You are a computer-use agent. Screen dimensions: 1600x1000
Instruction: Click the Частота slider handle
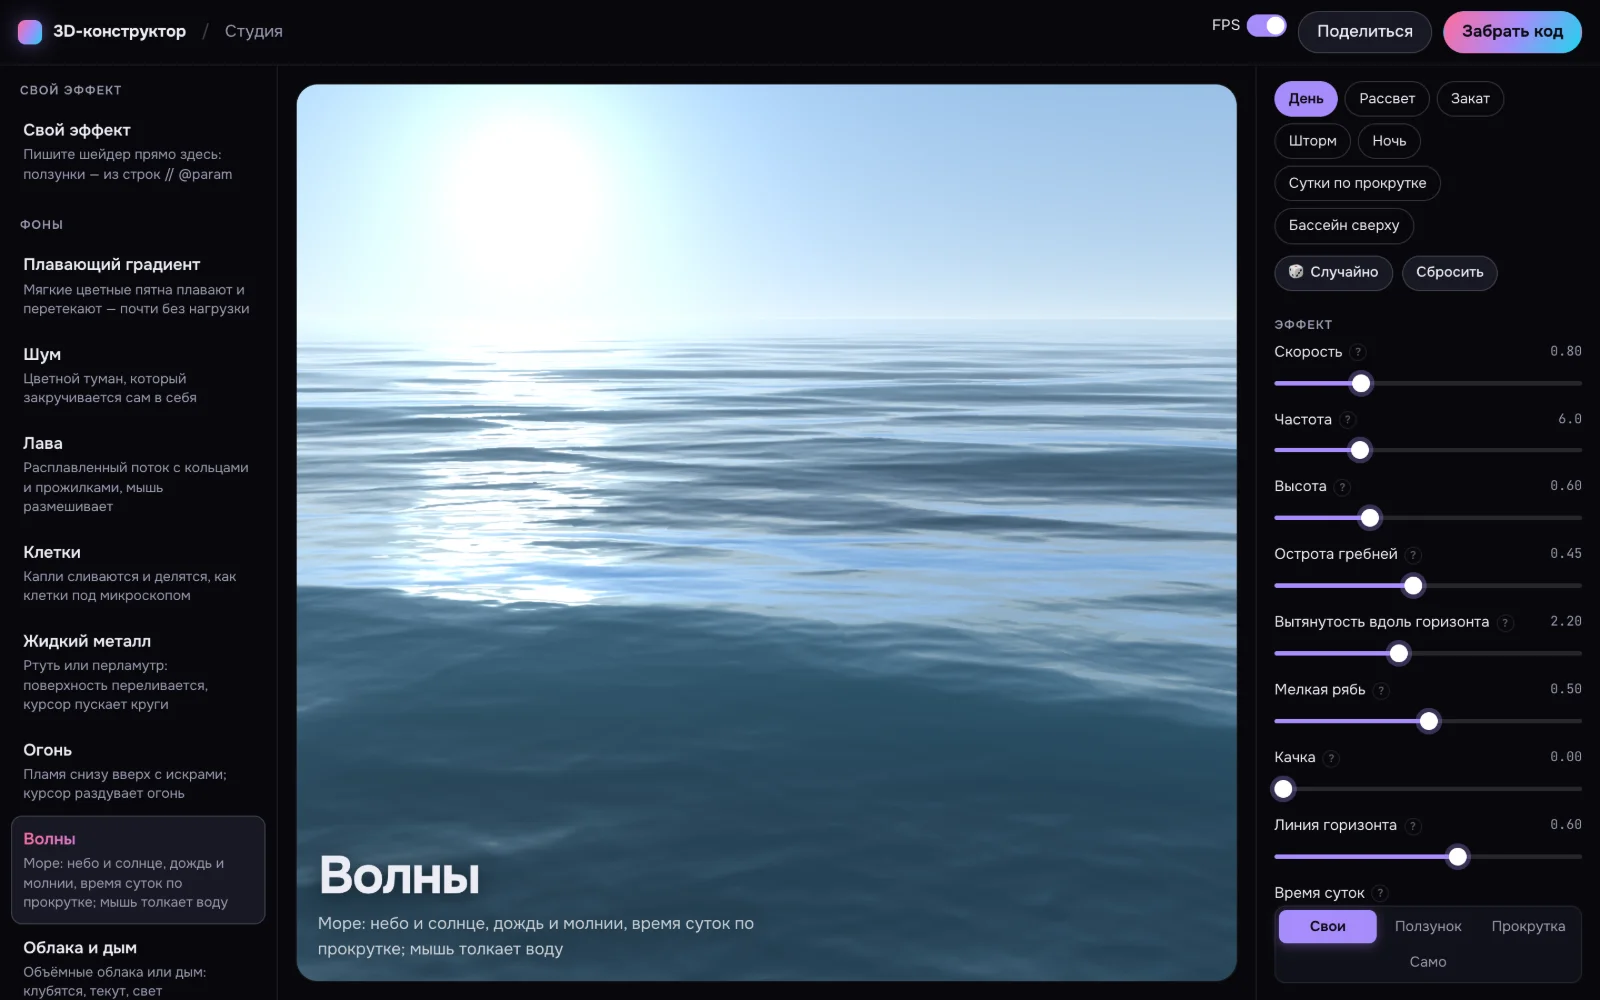(1360, 451)
